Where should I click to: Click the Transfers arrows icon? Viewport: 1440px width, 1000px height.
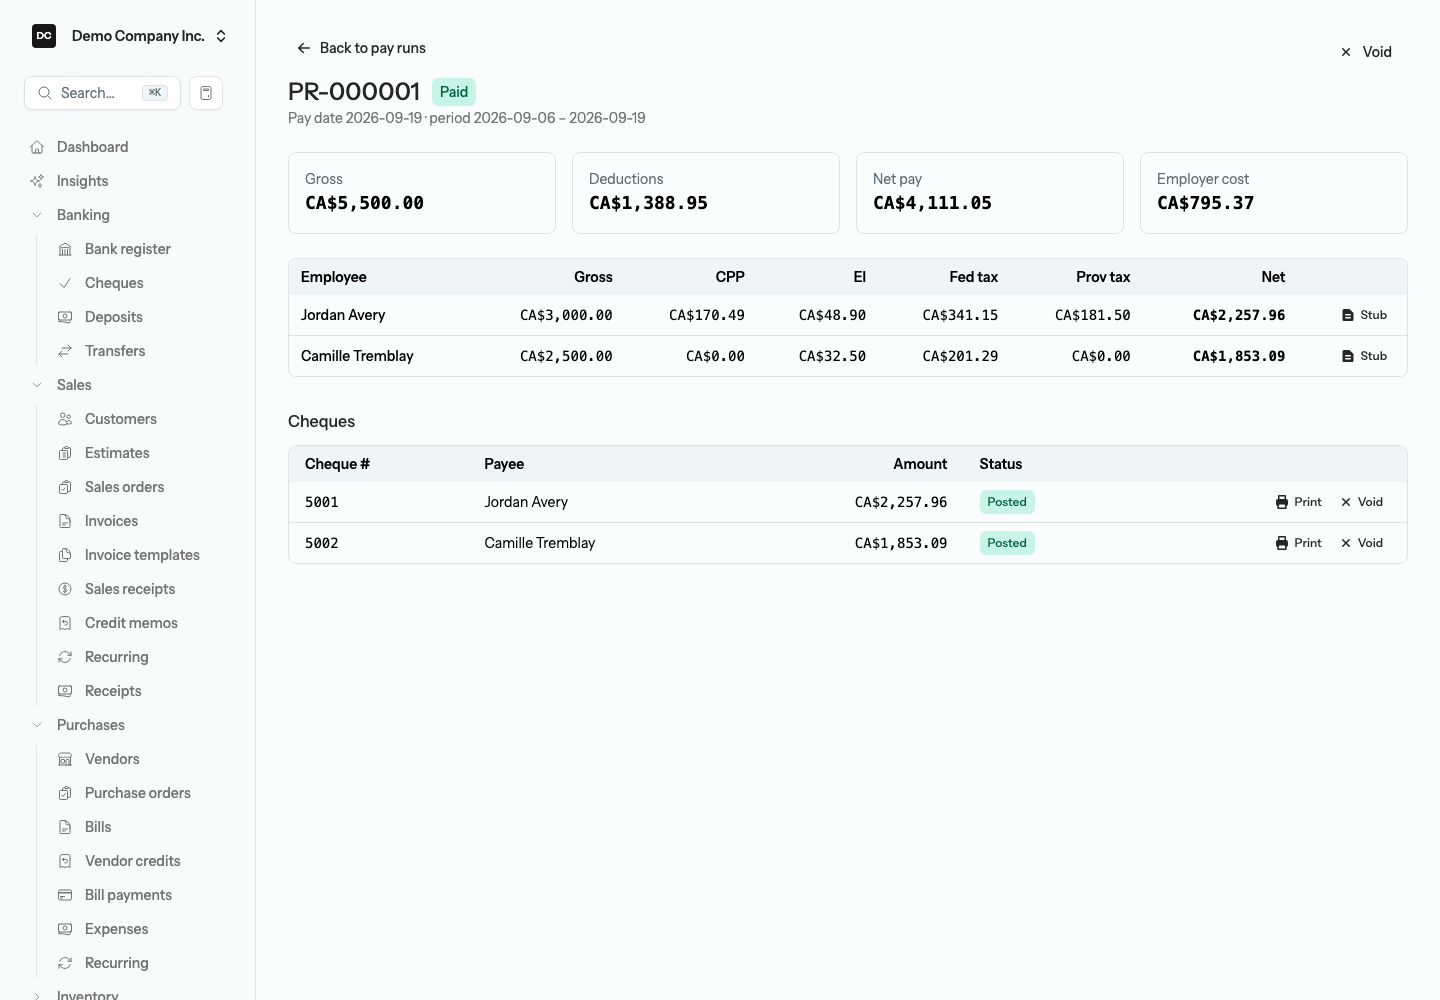click(x=65, y=351)
